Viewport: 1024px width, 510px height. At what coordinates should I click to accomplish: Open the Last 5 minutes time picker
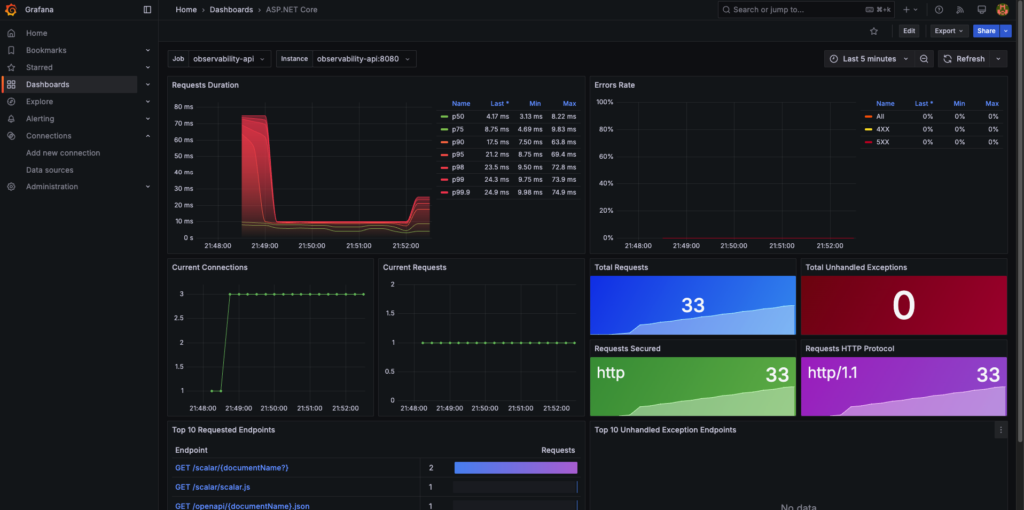pos(869,59)
